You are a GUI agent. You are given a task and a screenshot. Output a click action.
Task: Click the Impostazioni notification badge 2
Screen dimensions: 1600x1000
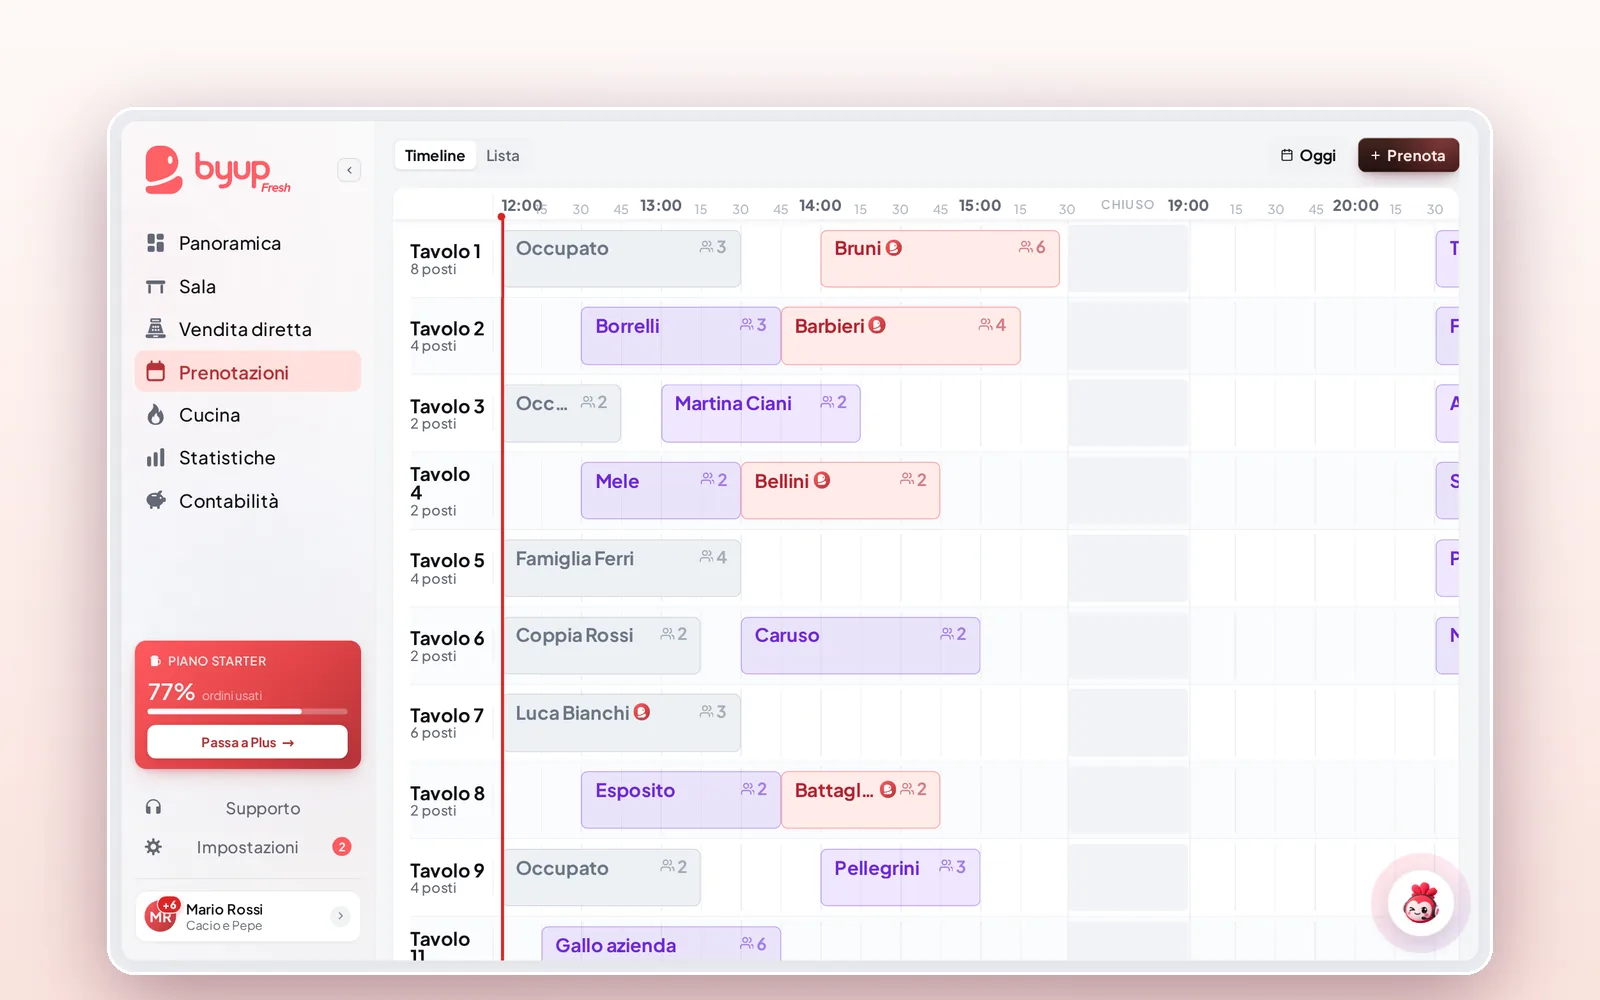(342, 847)
